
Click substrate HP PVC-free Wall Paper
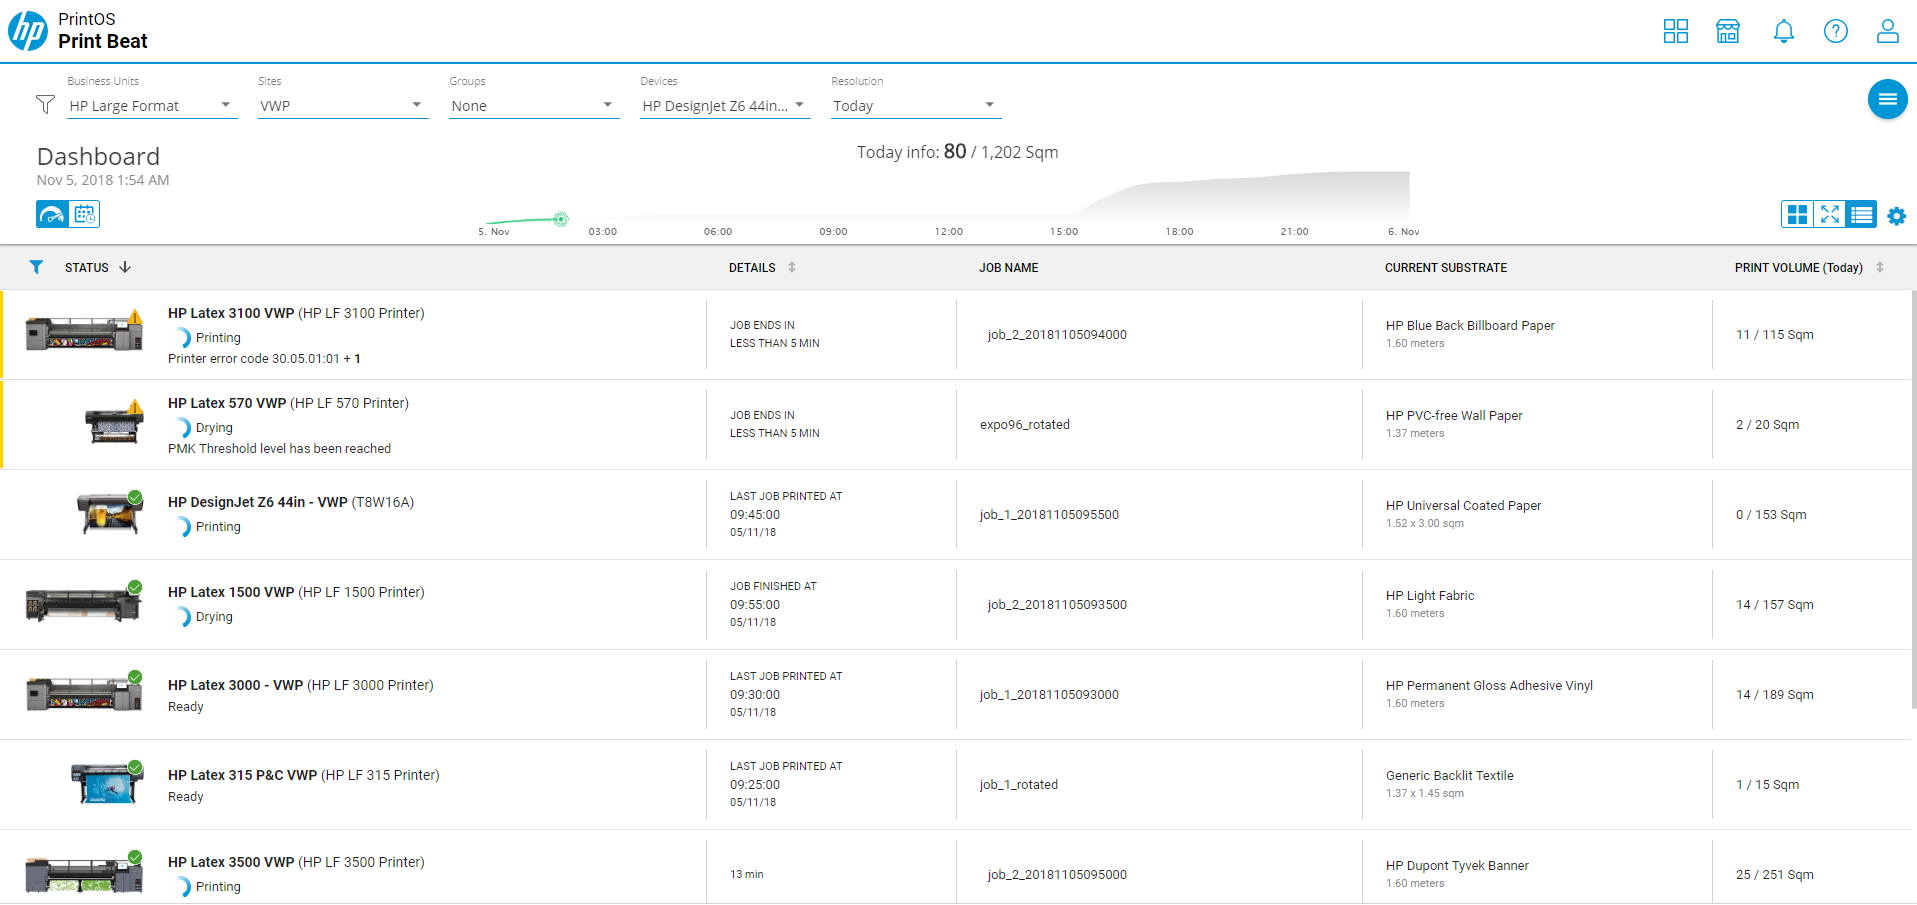coord(1454,416)
